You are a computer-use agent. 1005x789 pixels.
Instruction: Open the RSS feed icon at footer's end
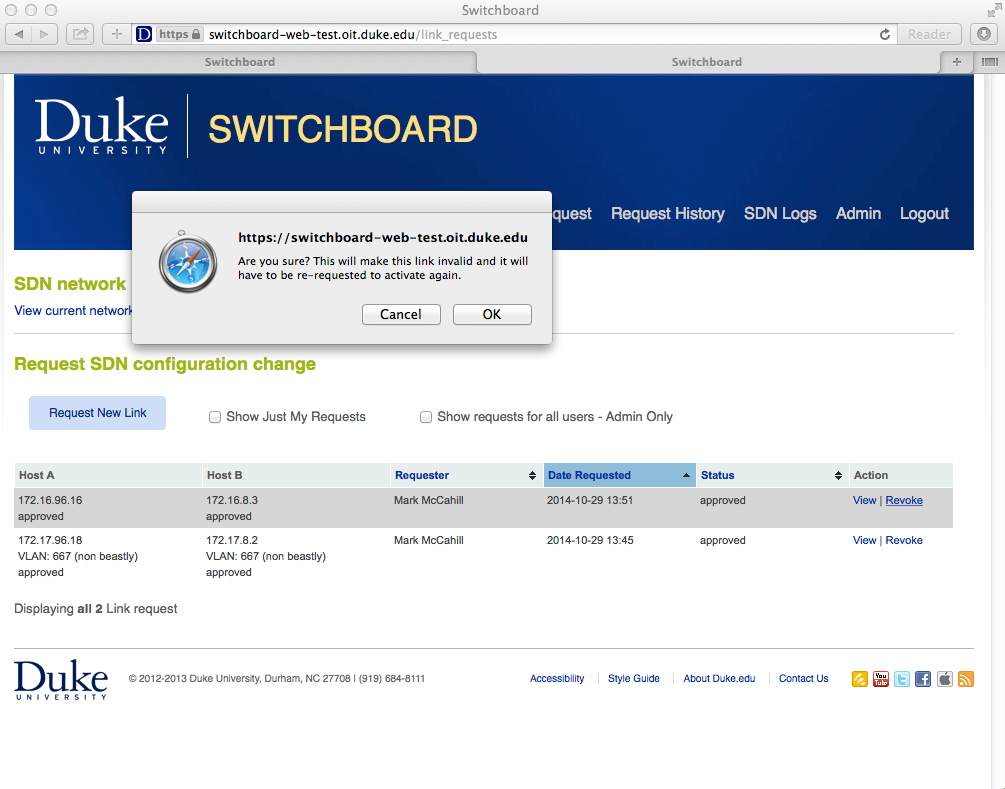coord(966,679)
